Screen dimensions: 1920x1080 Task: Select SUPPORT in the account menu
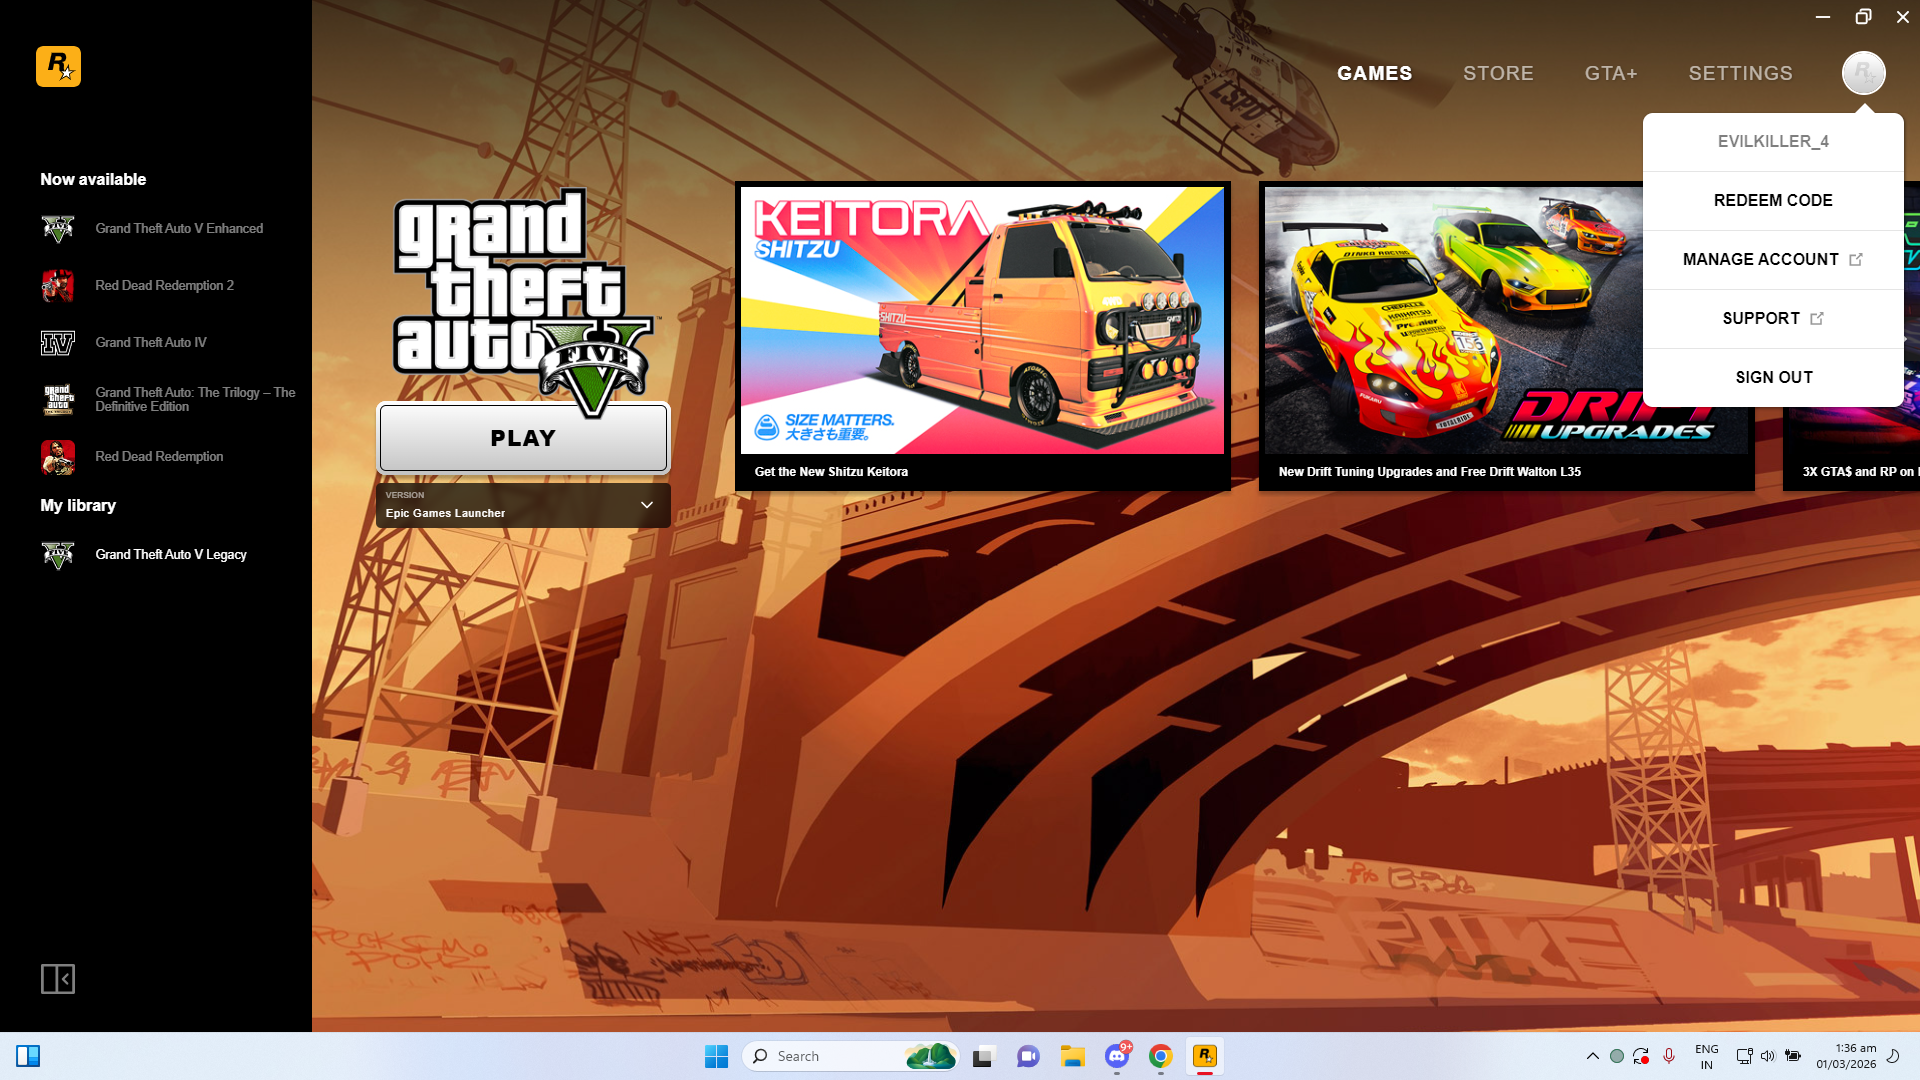pyautogui.click(x=1773, y=319)
